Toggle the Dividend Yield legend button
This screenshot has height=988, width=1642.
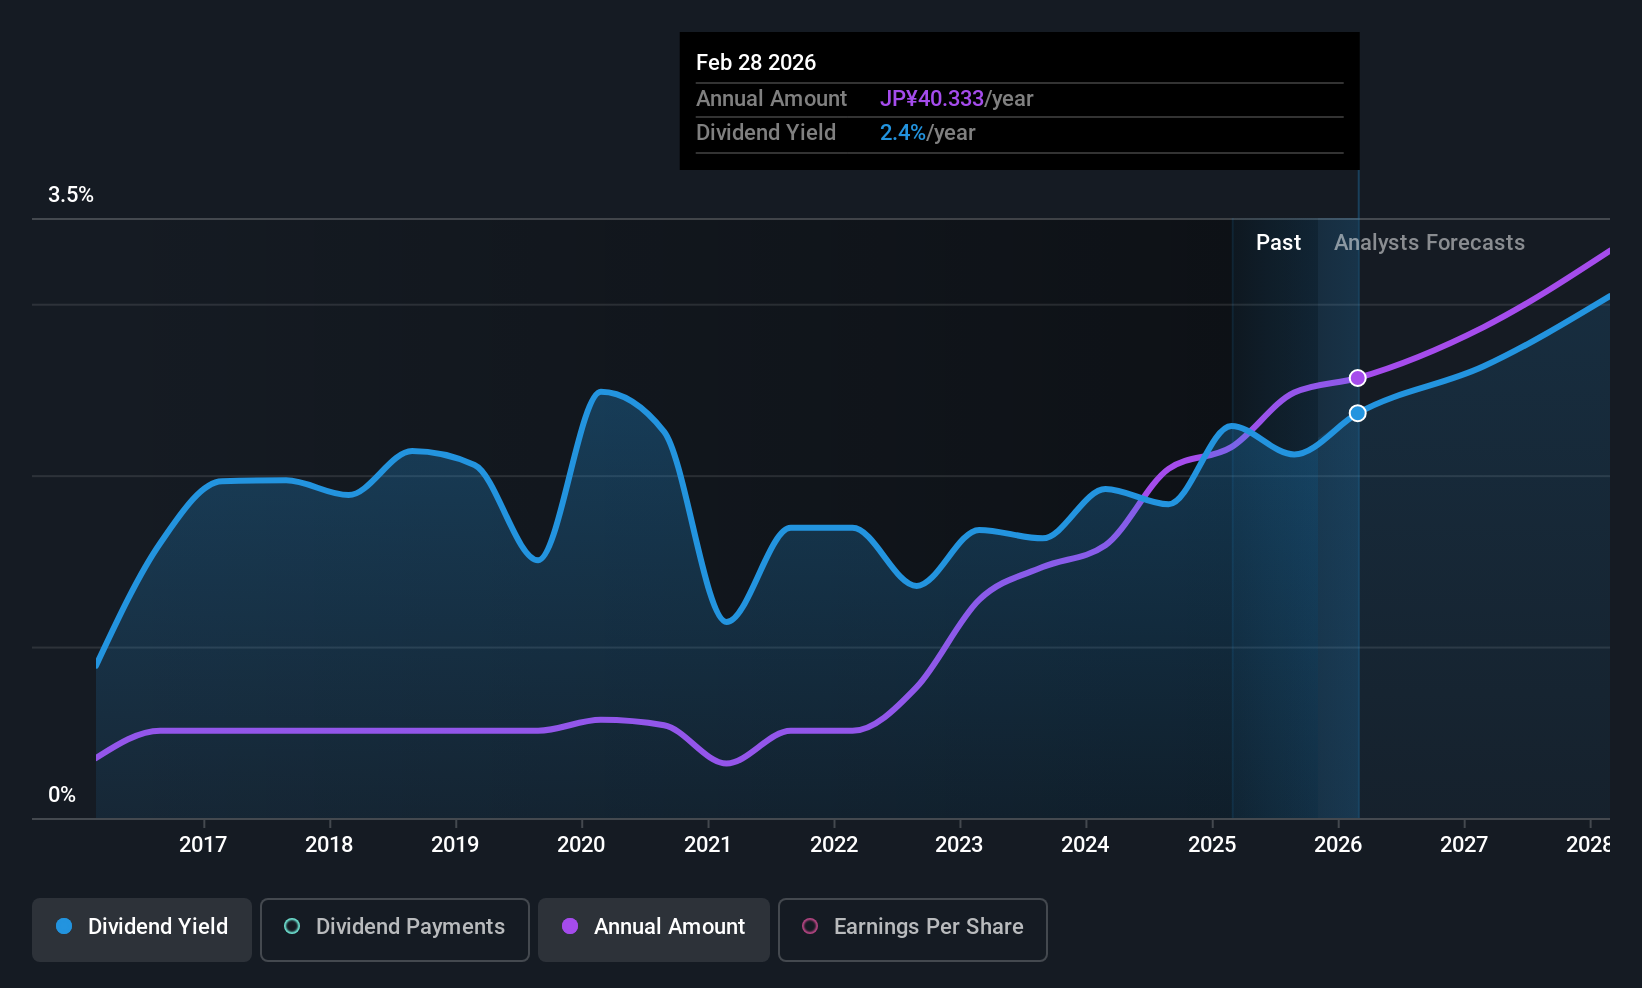142,930
